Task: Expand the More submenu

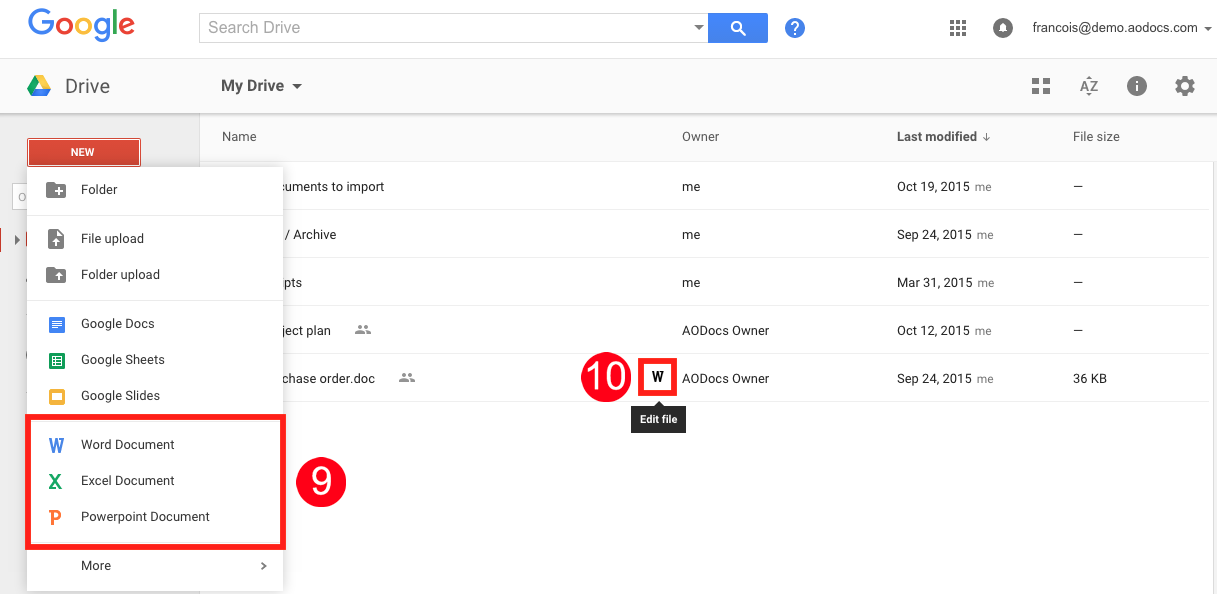Action: pyautogui.click(x=155, y=566)
